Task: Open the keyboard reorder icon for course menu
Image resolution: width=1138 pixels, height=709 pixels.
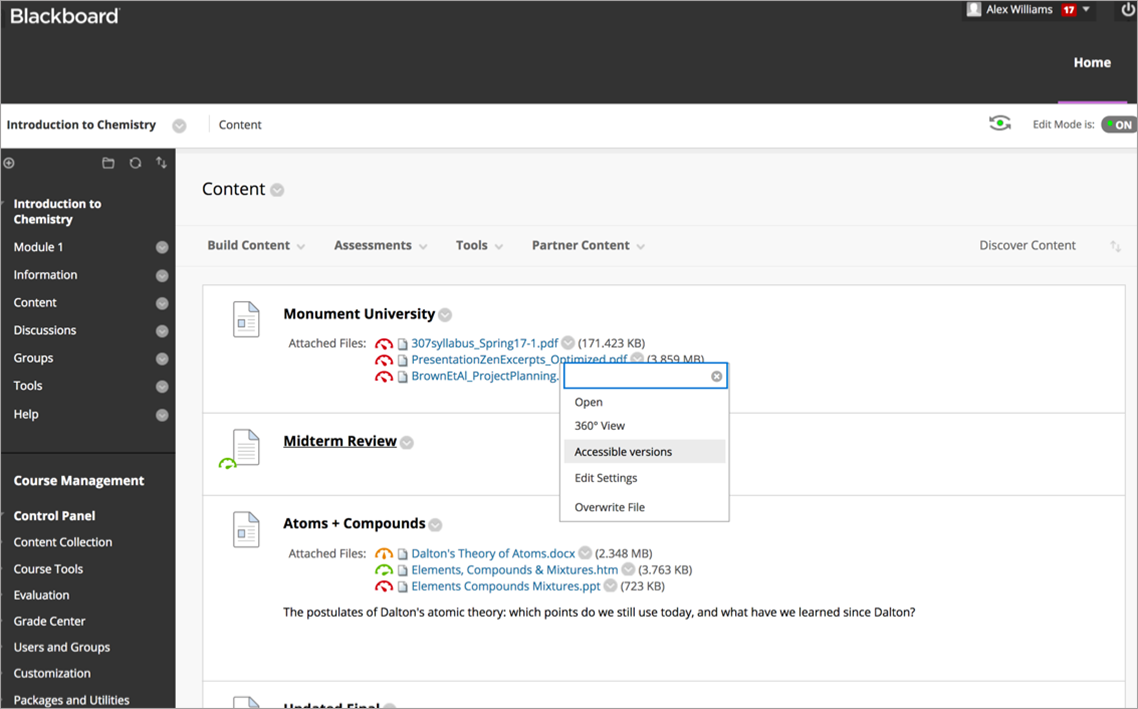Action: click(161, 162)
